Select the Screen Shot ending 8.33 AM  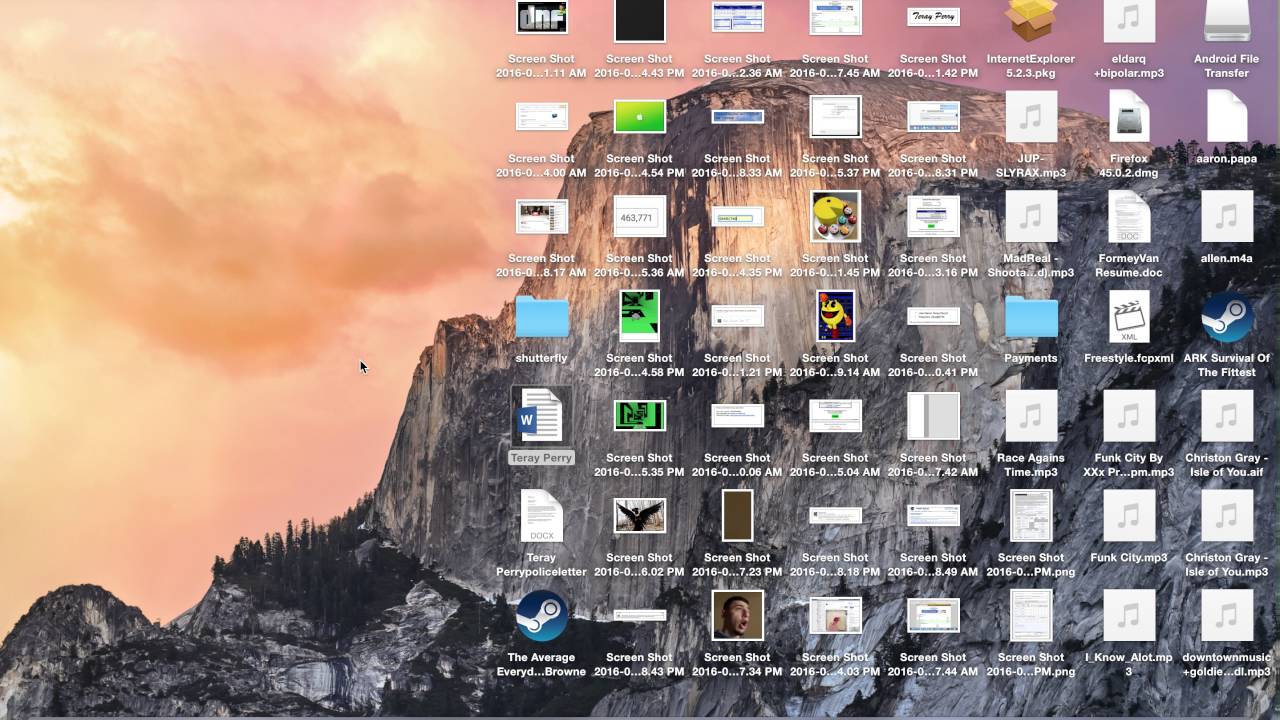[737, 117]
